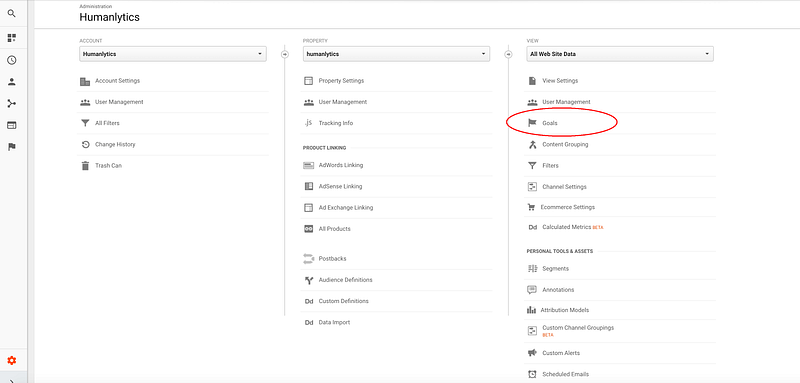Open the Real-Time clock icon
The width and height of the screenshot is (800, 383).
point(12,60)
